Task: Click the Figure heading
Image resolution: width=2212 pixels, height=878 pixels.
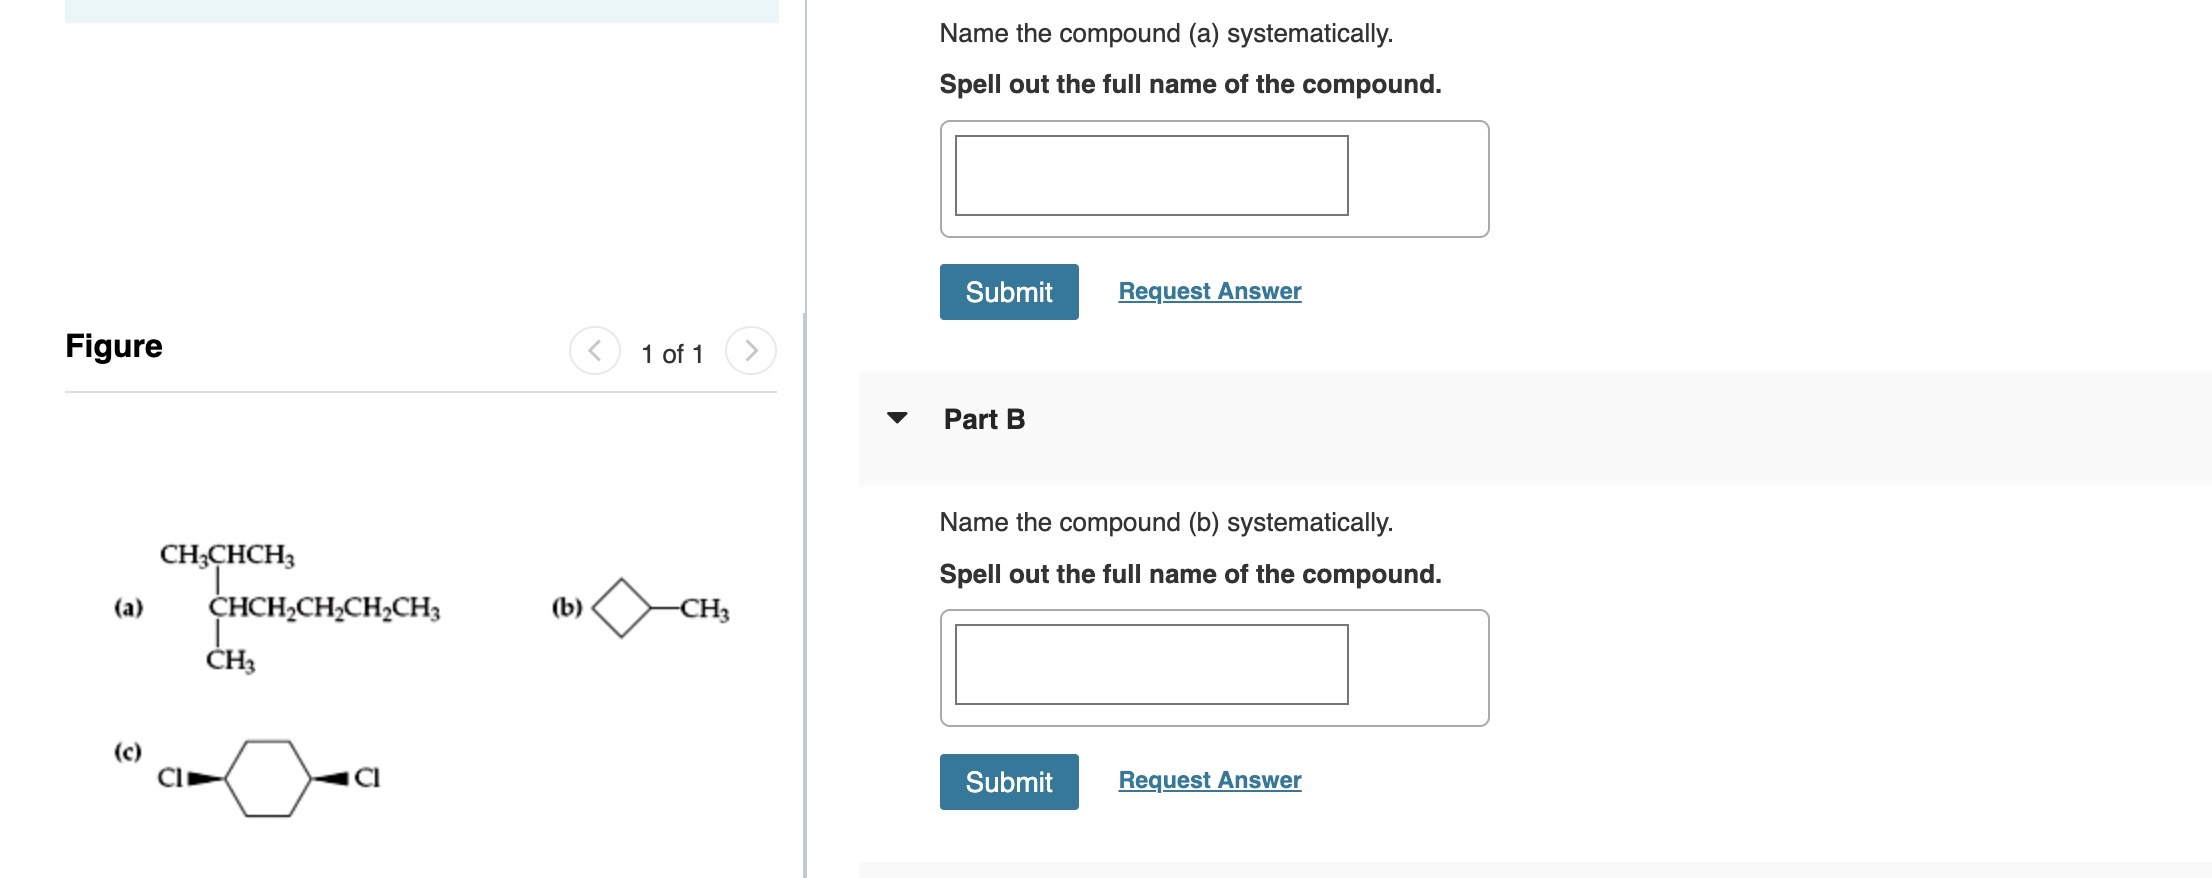Action: coord(113,345)
